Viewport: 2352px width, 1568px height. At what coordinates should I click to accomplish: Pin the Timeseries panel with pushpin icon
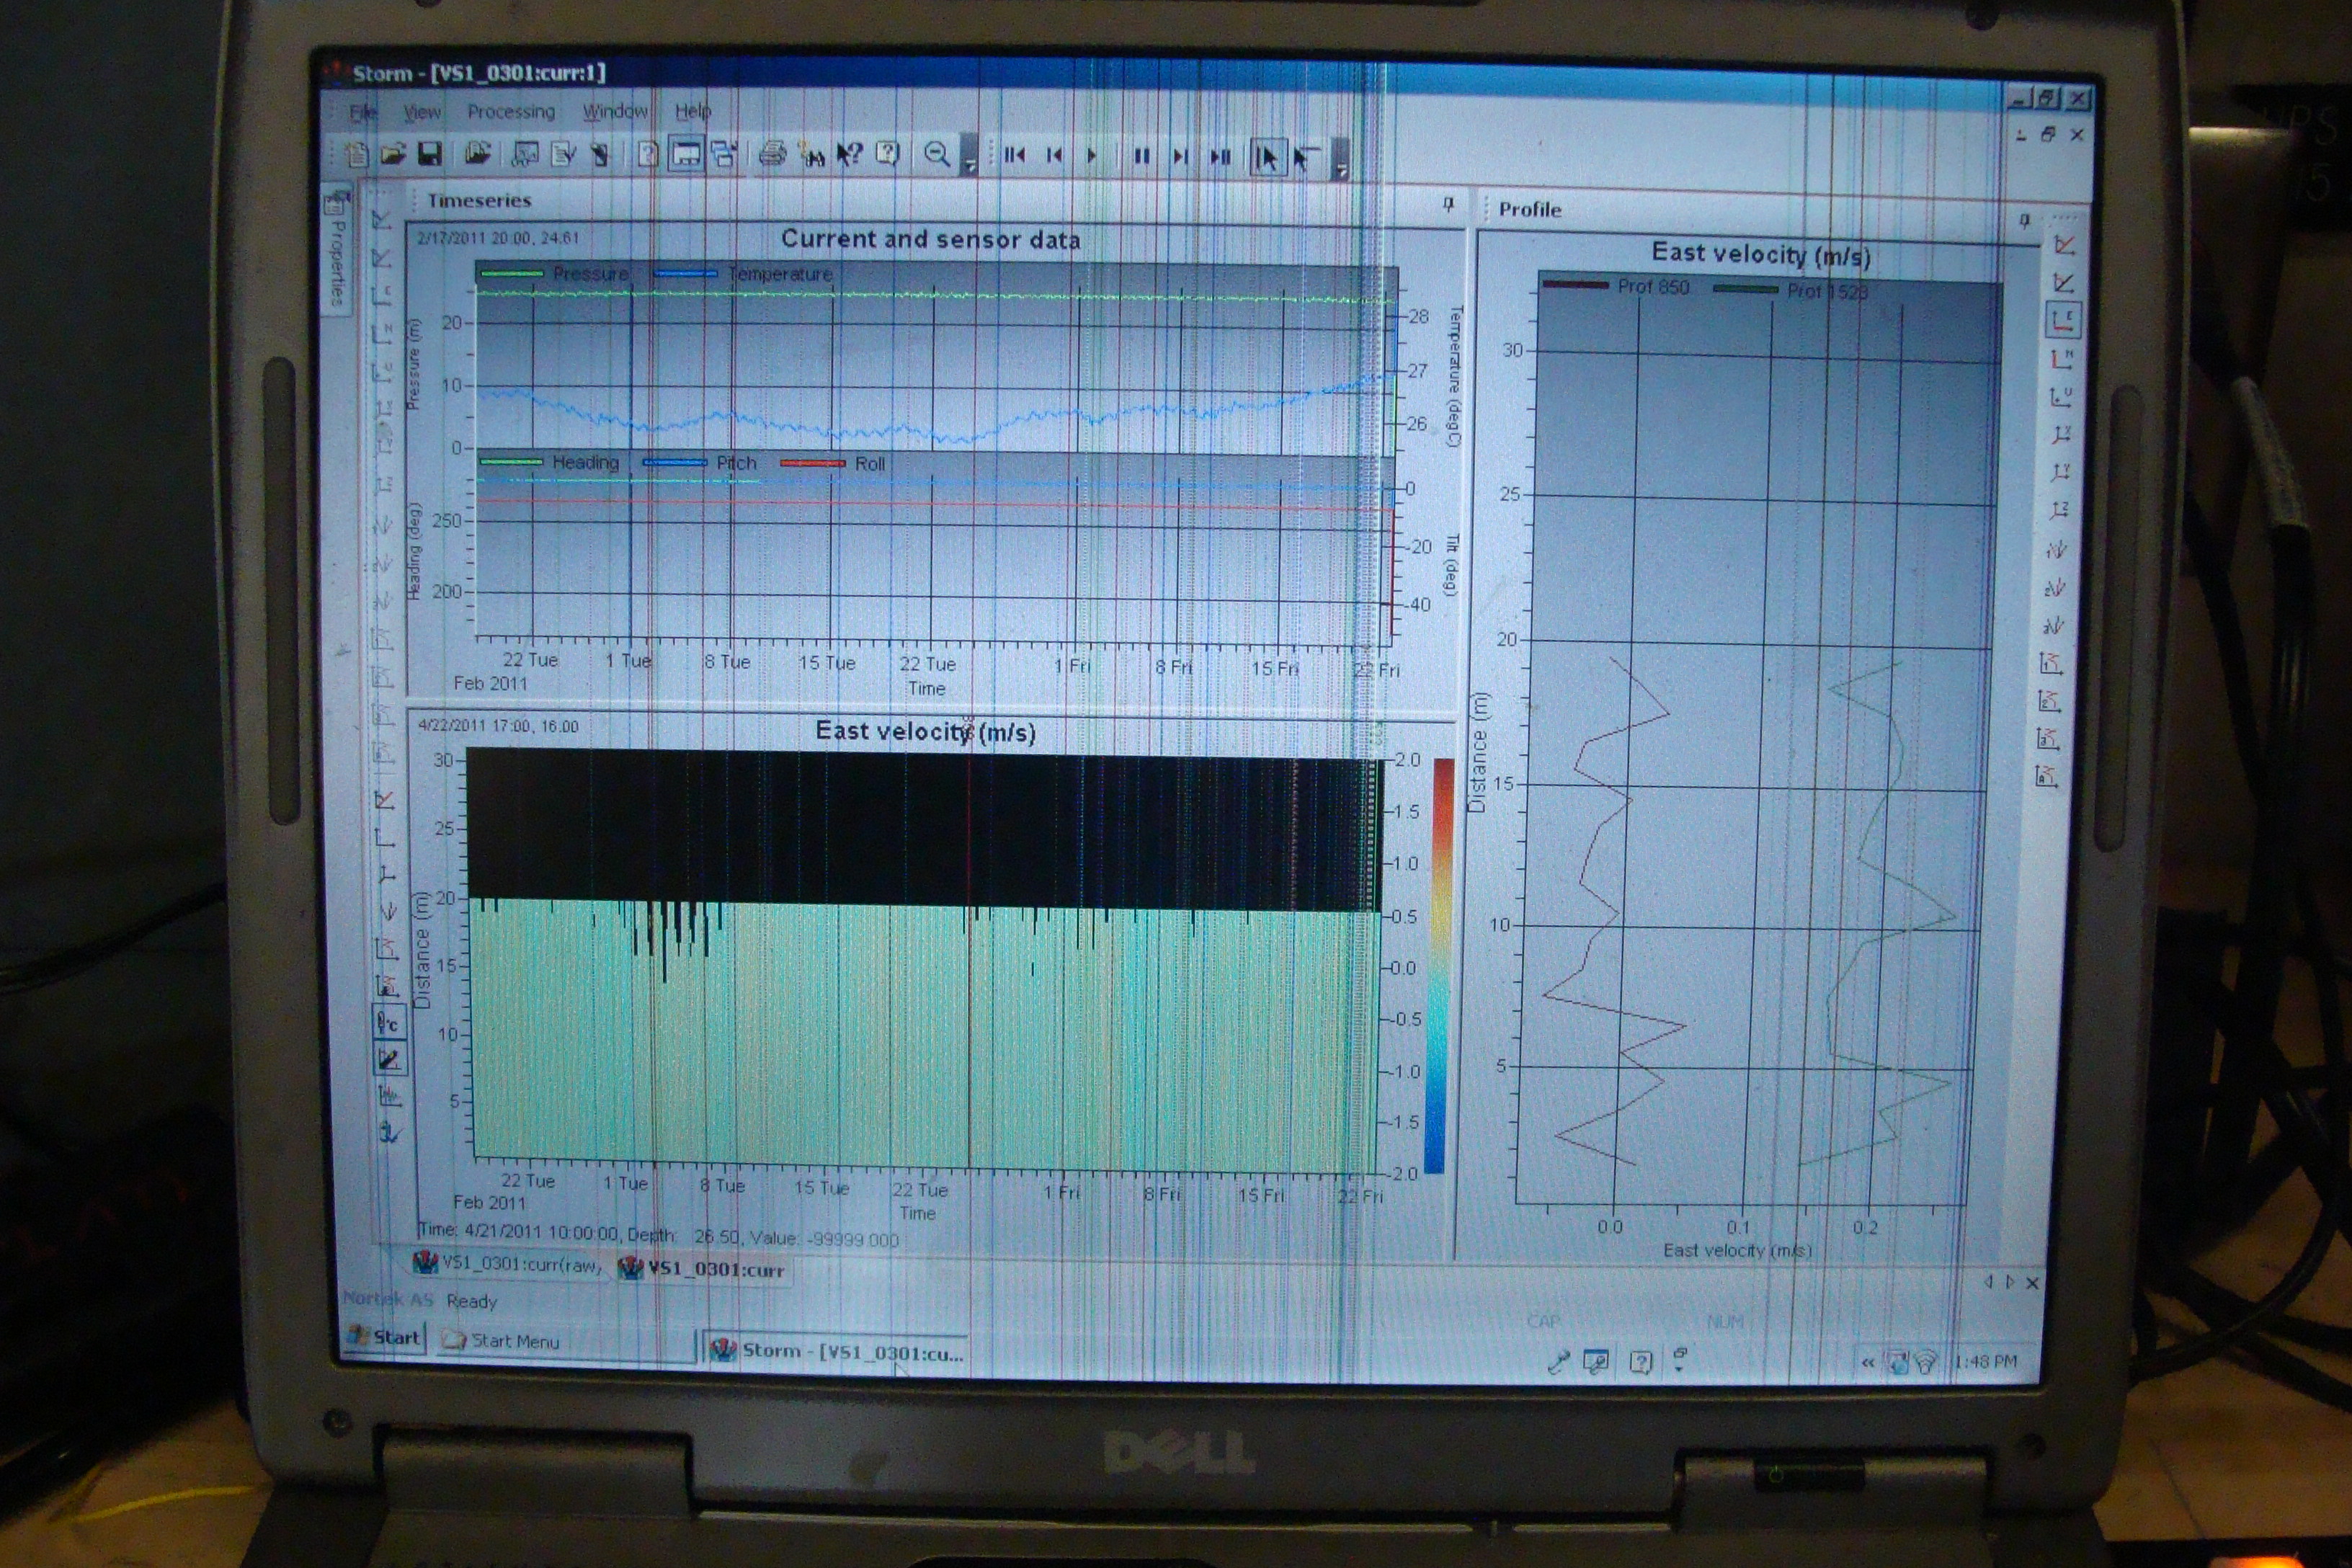point(1448,205)
